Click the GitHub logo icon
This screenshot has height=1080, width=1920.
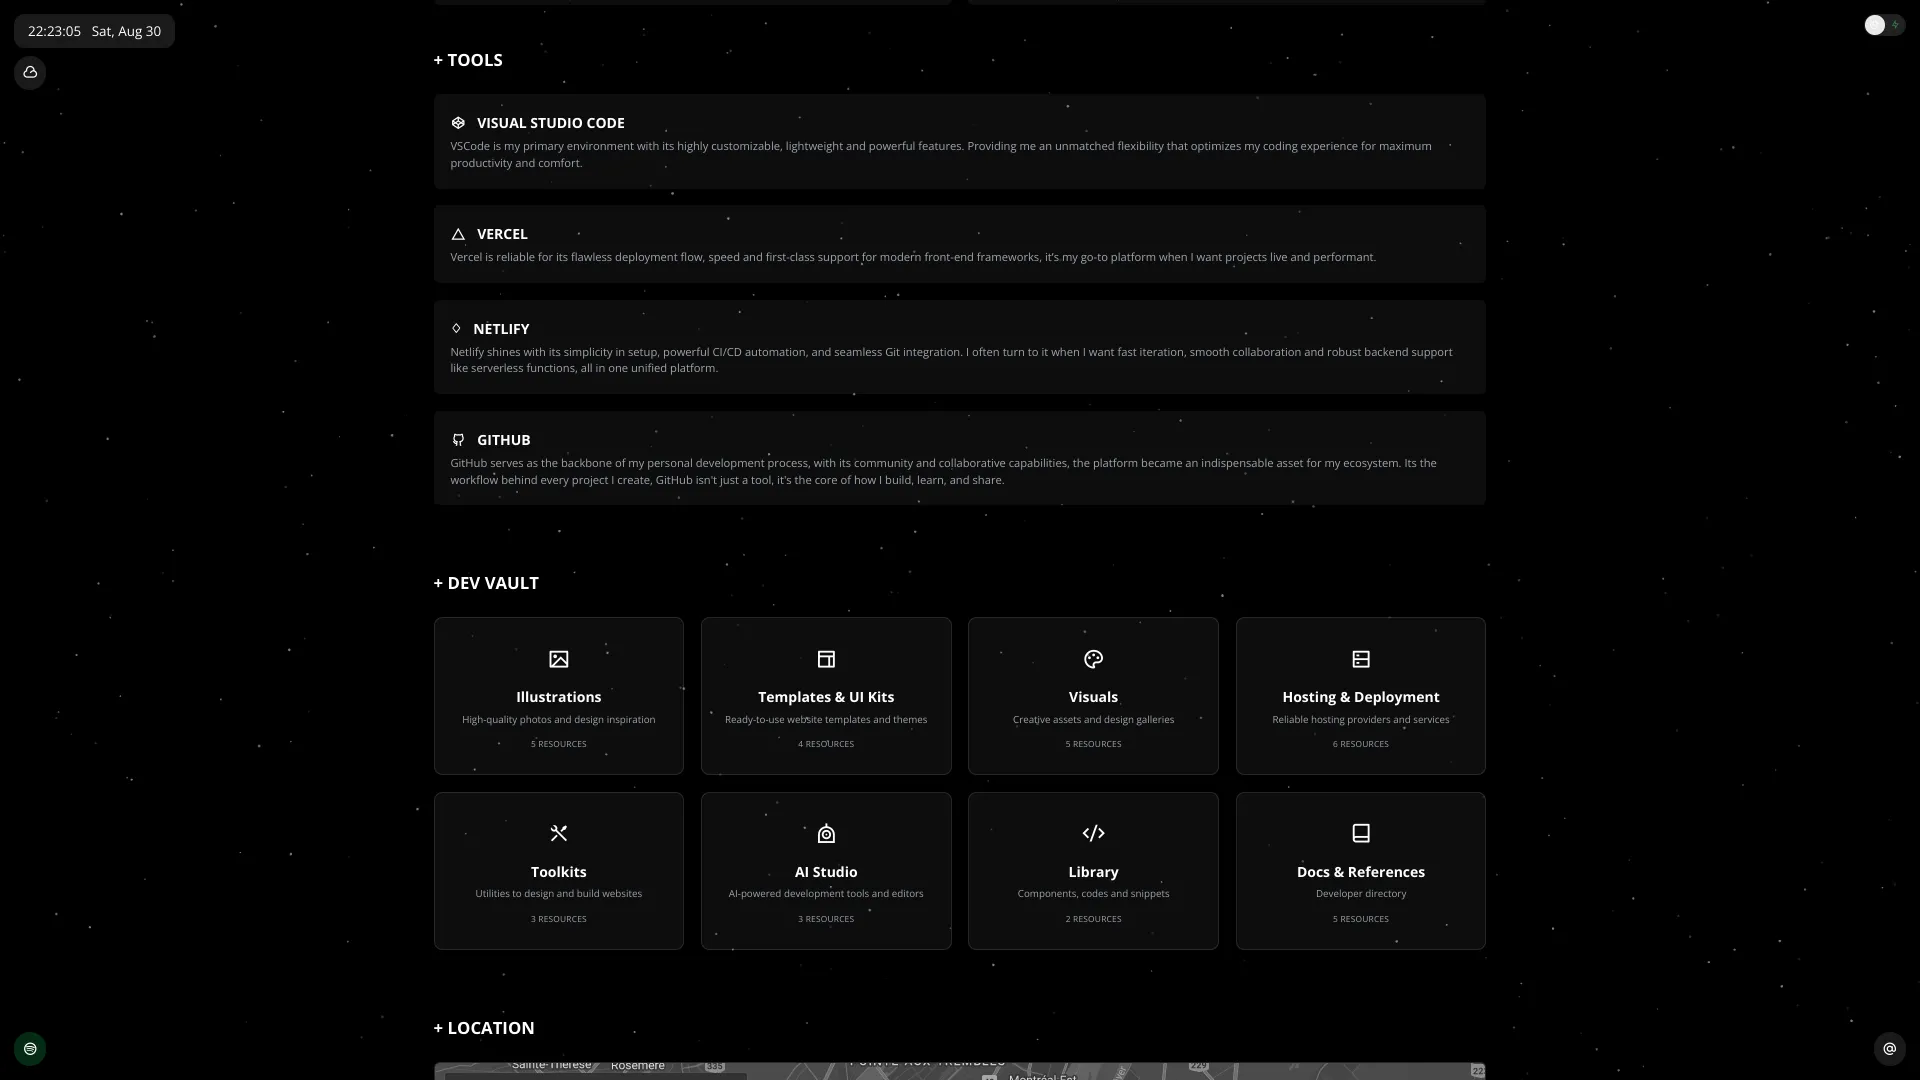click(458, 440)
